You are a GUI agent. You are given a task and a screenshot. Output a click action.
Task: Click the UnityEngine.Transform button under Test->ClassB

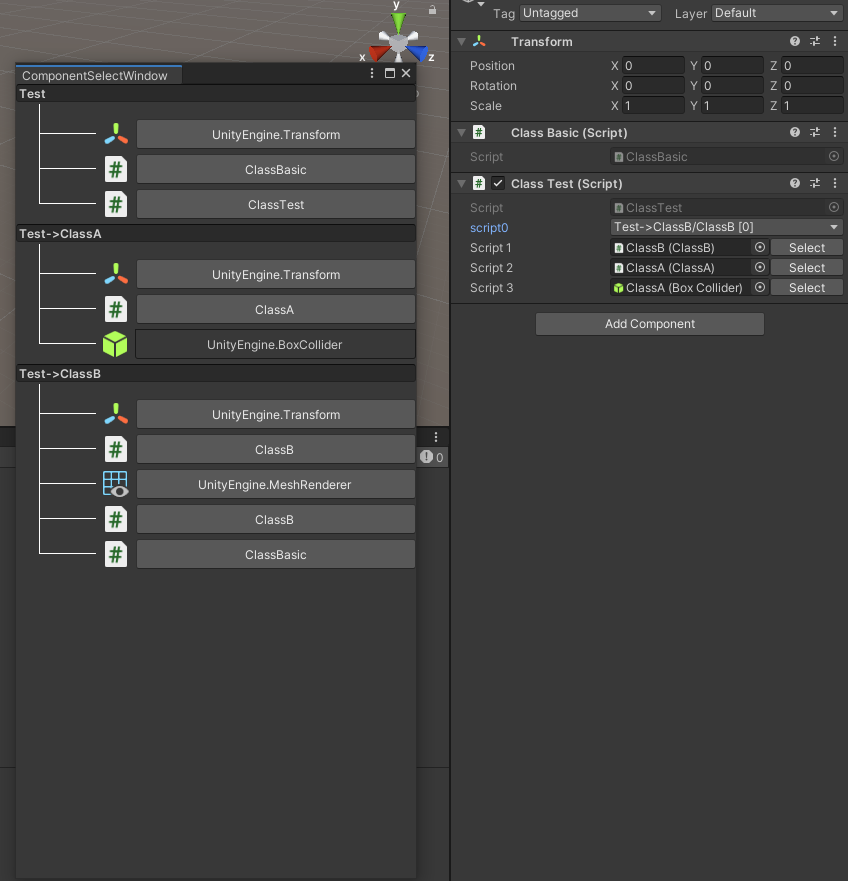(276, 414)
